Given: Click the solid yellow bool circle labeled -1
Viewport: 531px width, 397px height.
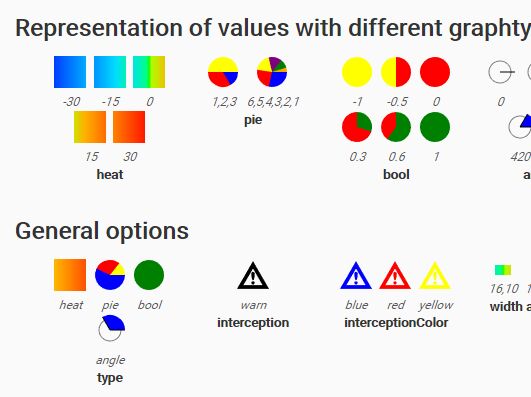Looking at the screenshot, I should tap(357, 72).
